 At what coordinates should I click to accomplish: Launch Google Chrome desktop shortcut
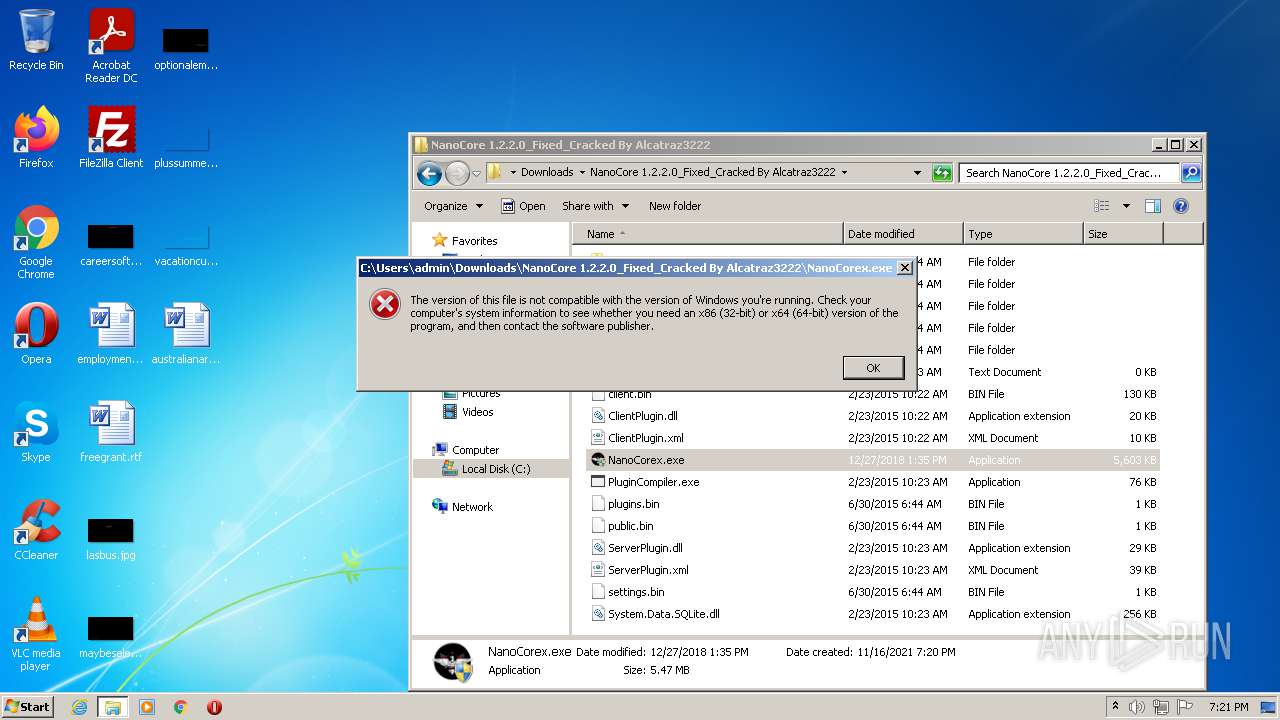pyautogui.click(x=36, y=243)
